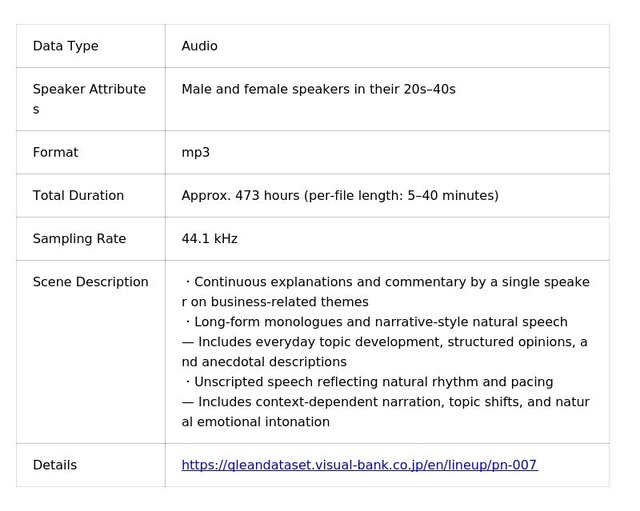Click the "Details" row label

54,465
